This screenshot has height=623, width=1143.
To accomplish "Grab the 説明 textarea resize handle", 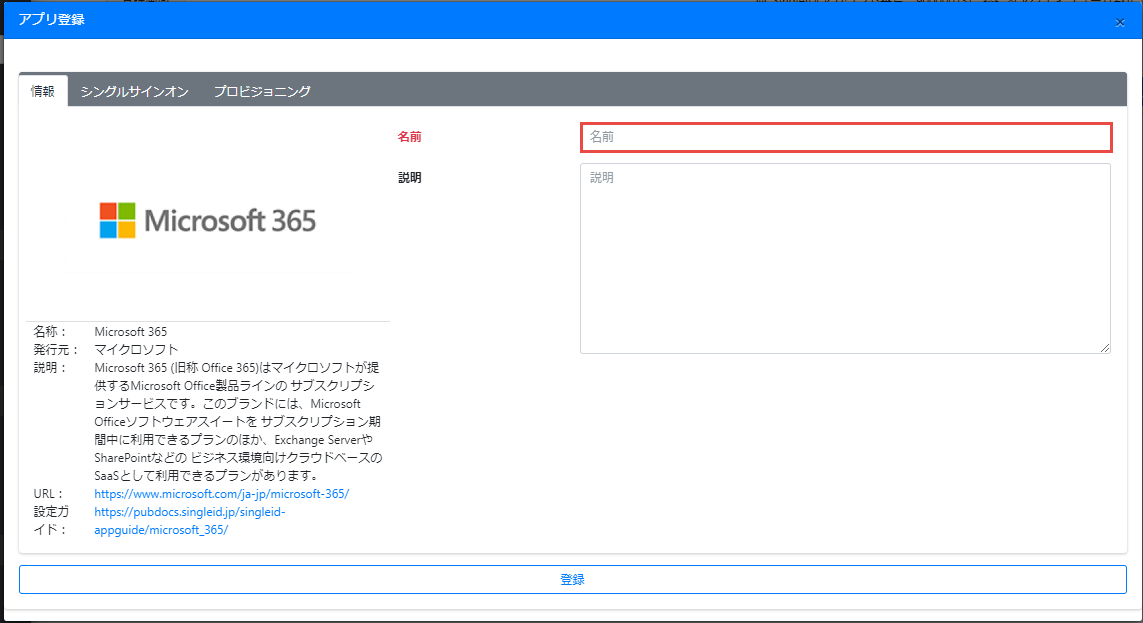I will point(1105,347).
